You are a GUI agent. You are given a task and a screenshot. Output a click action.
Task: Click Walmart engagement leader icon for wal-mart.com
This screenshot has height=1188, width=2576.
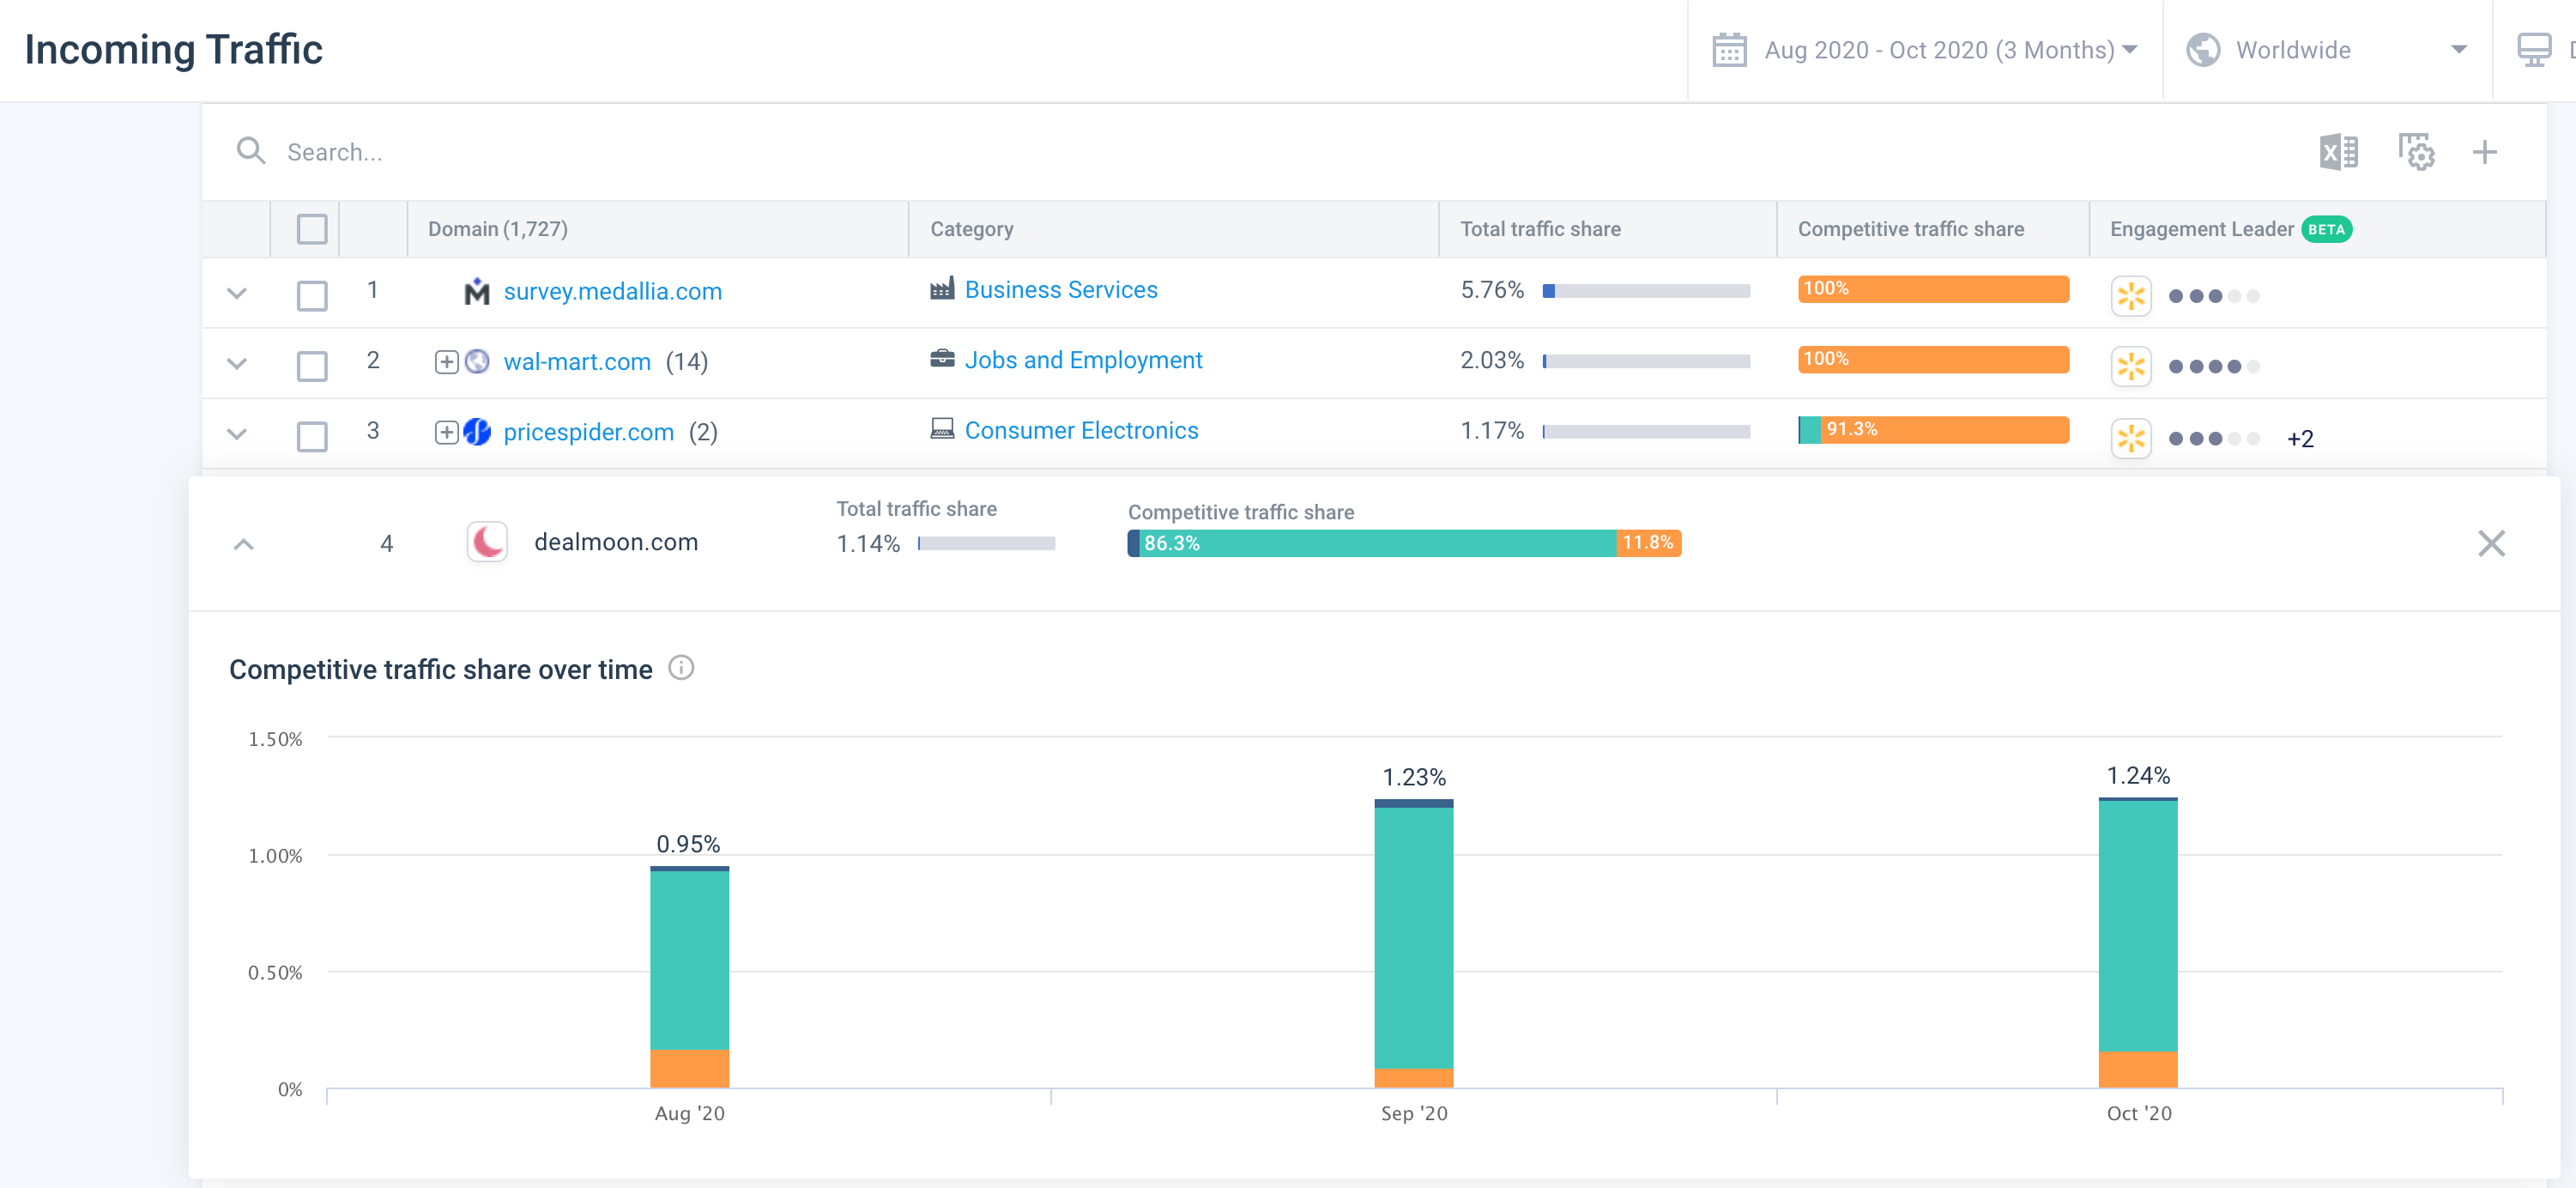pos(2131,366)
